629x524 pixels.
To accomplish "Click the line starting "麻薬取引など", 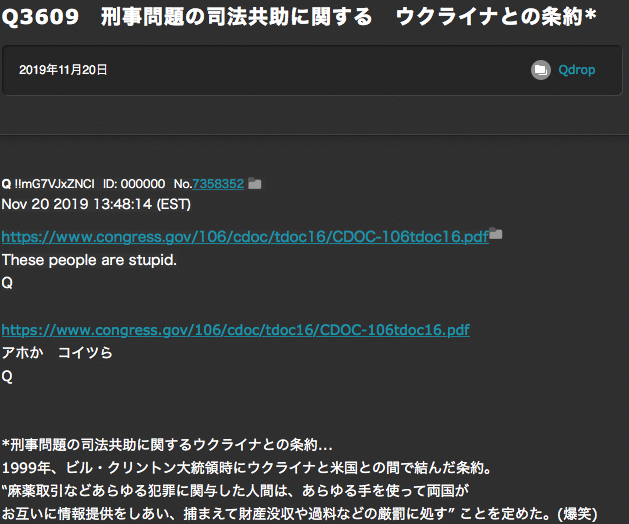I will [x=235, y=491].
